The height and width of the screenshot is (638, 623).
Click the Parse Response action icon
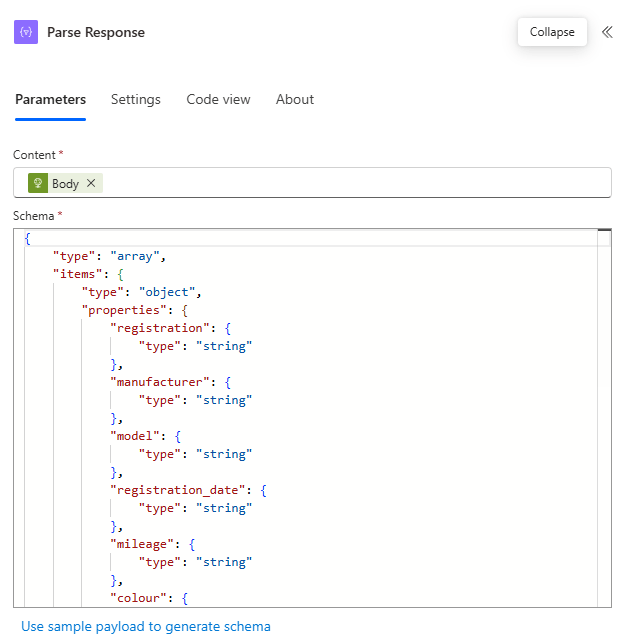(26, 32)
